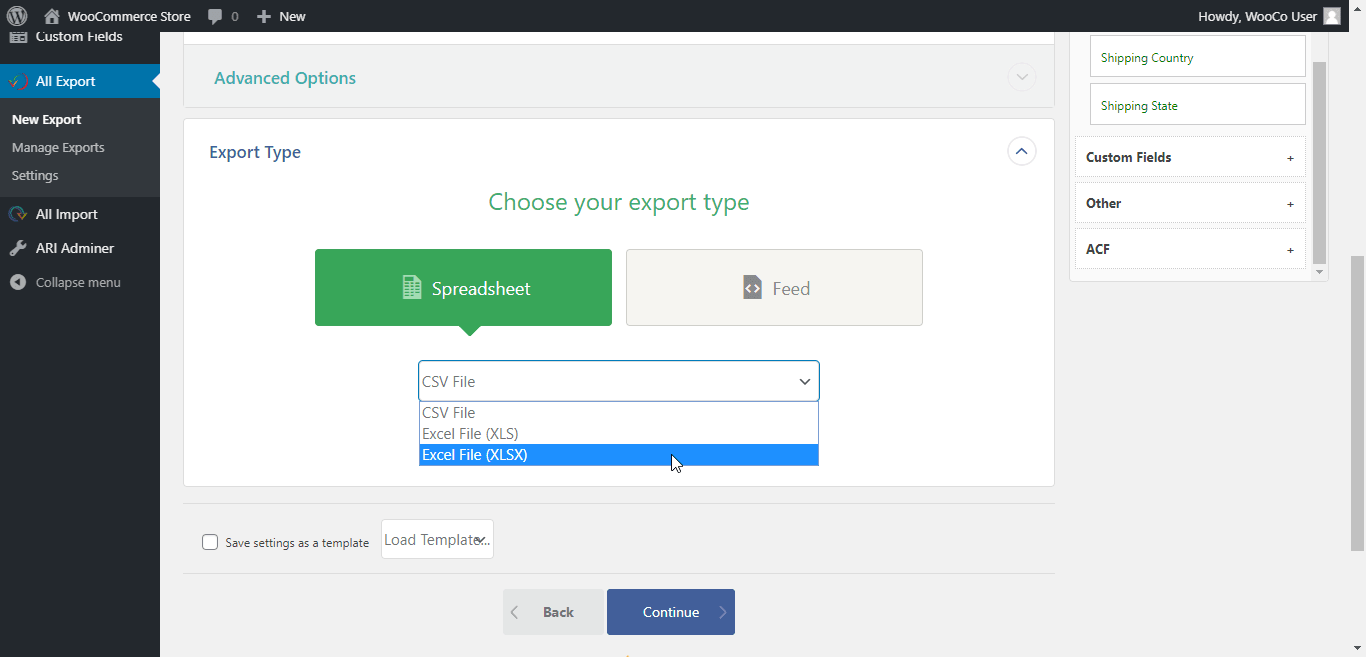Click the scrollbar down arrow in data panel
This screenshot has height=657, width=1366.
(x=1319, y=272)
